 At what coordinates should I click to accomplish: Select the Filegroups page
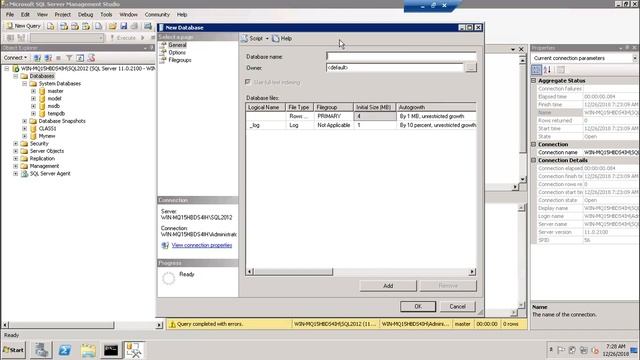tap(180, 60)
